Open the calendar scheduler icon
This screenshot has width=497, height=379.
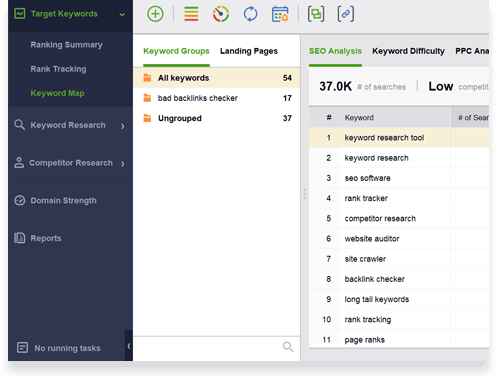(x=280, y=14)
